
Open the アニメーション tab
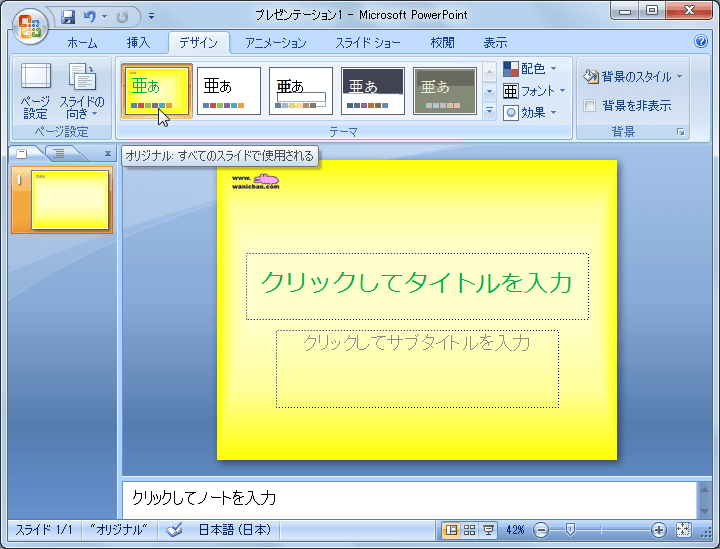point(276,43)
